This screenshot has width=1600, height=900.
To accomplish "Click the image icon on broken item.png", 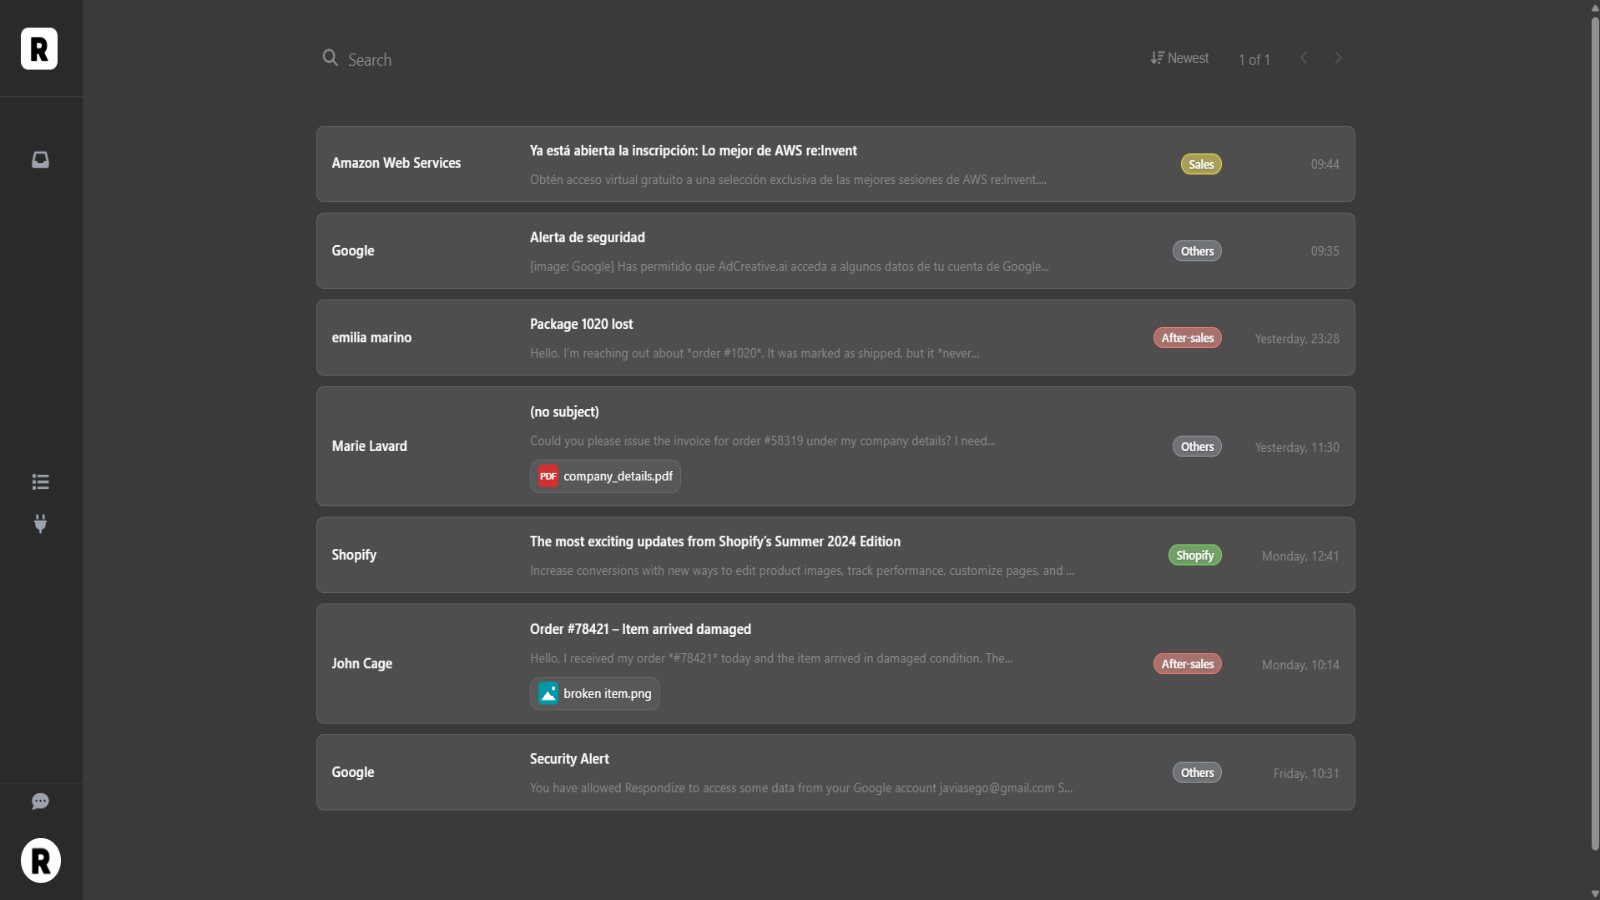I will 548,693.
